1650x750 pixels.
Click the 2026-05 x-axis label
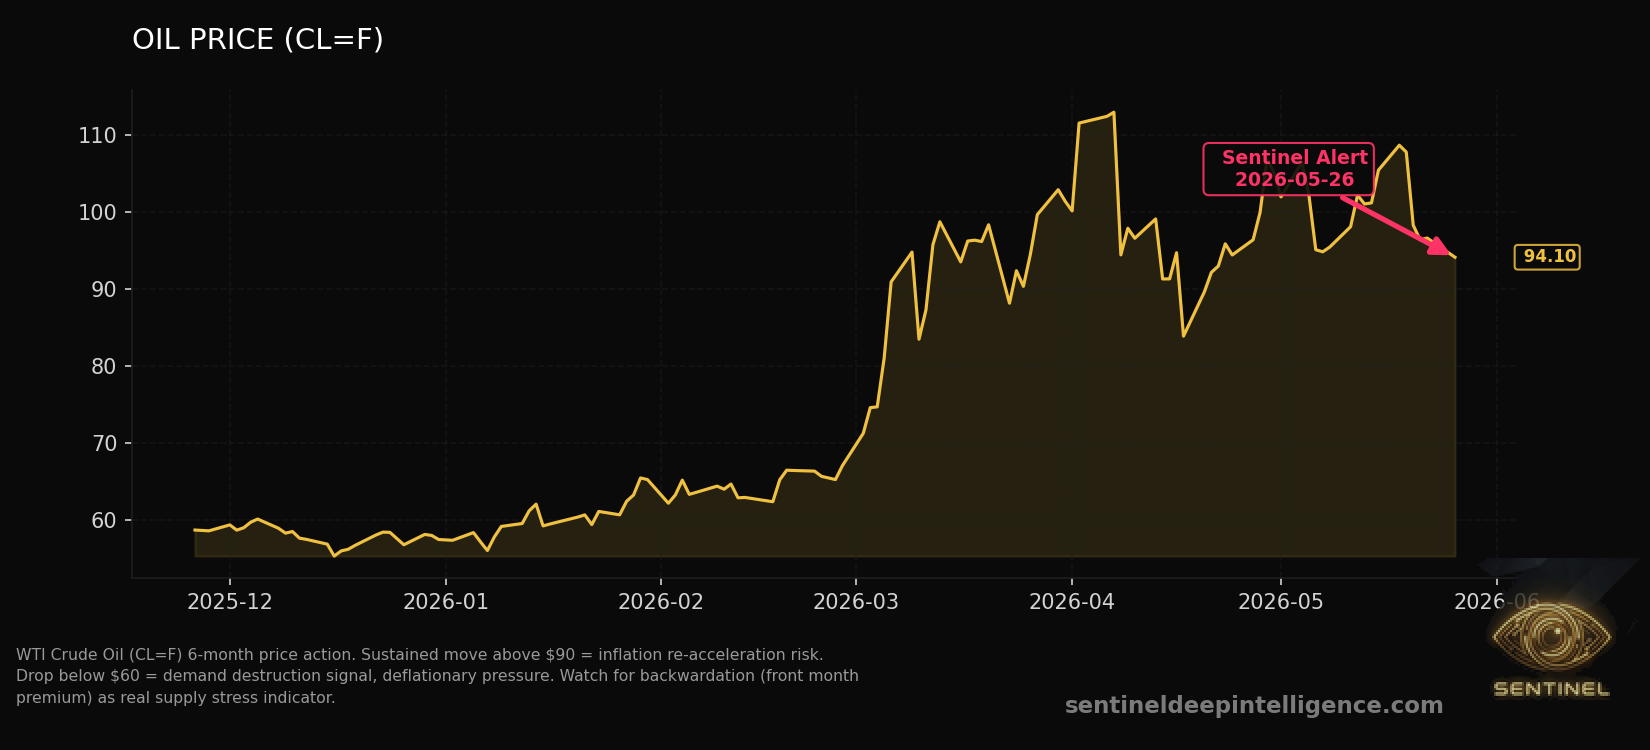point(1281,602)
